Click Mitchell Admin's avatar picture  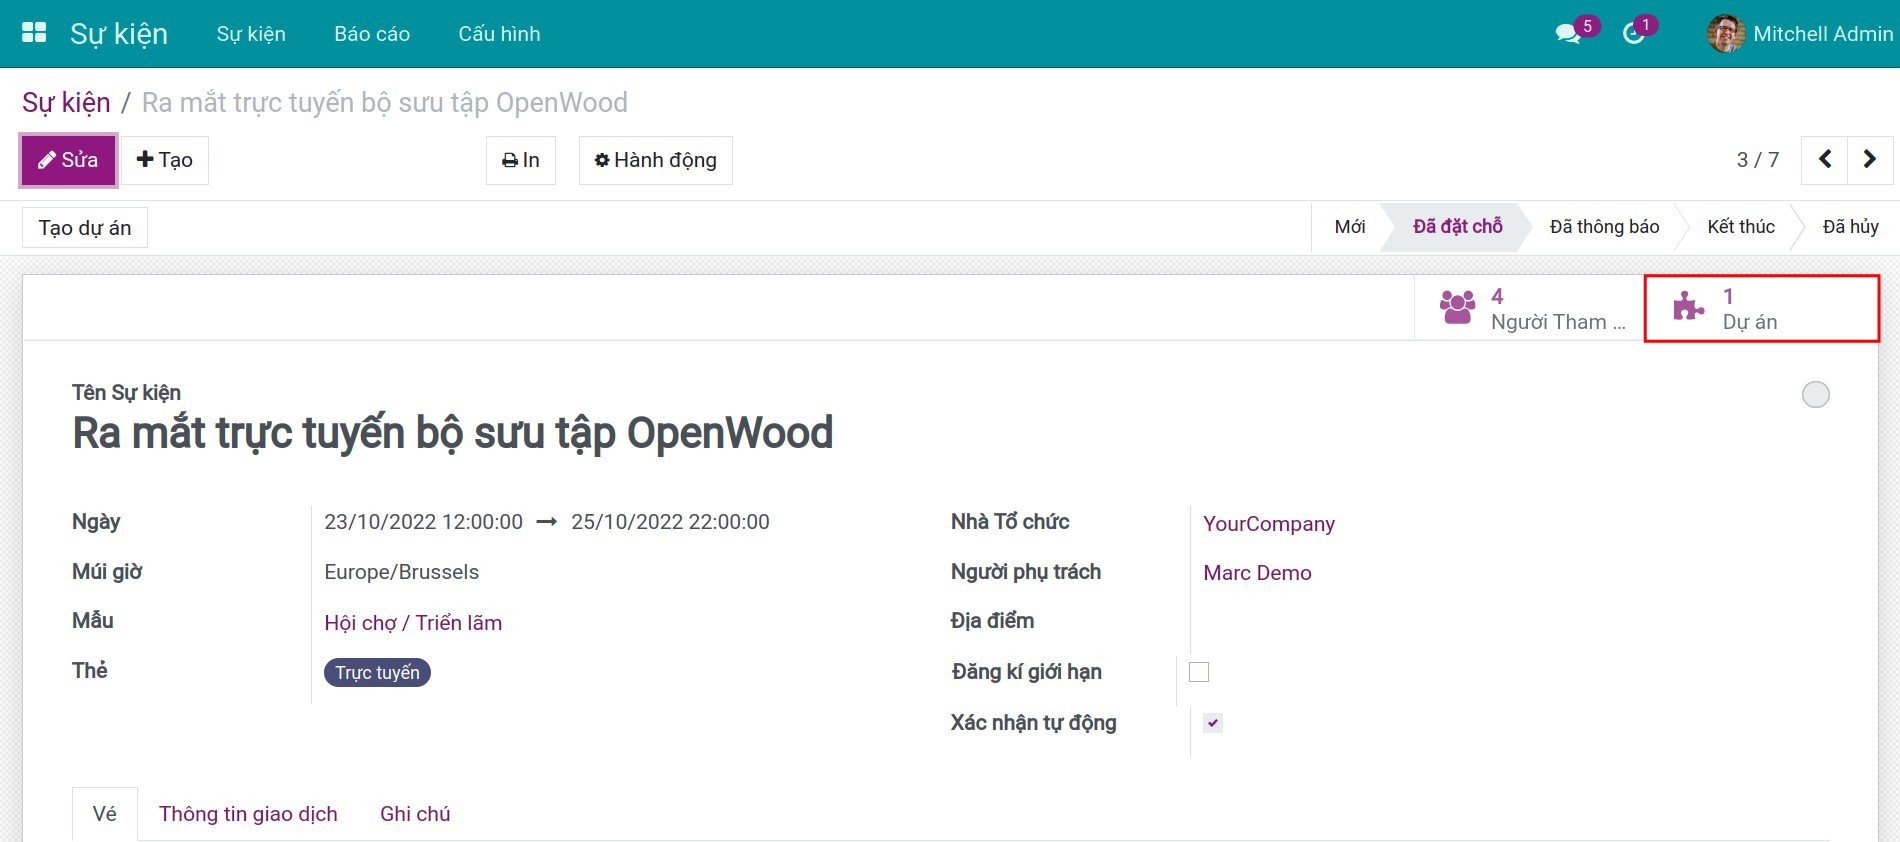tap(1725, 34)
